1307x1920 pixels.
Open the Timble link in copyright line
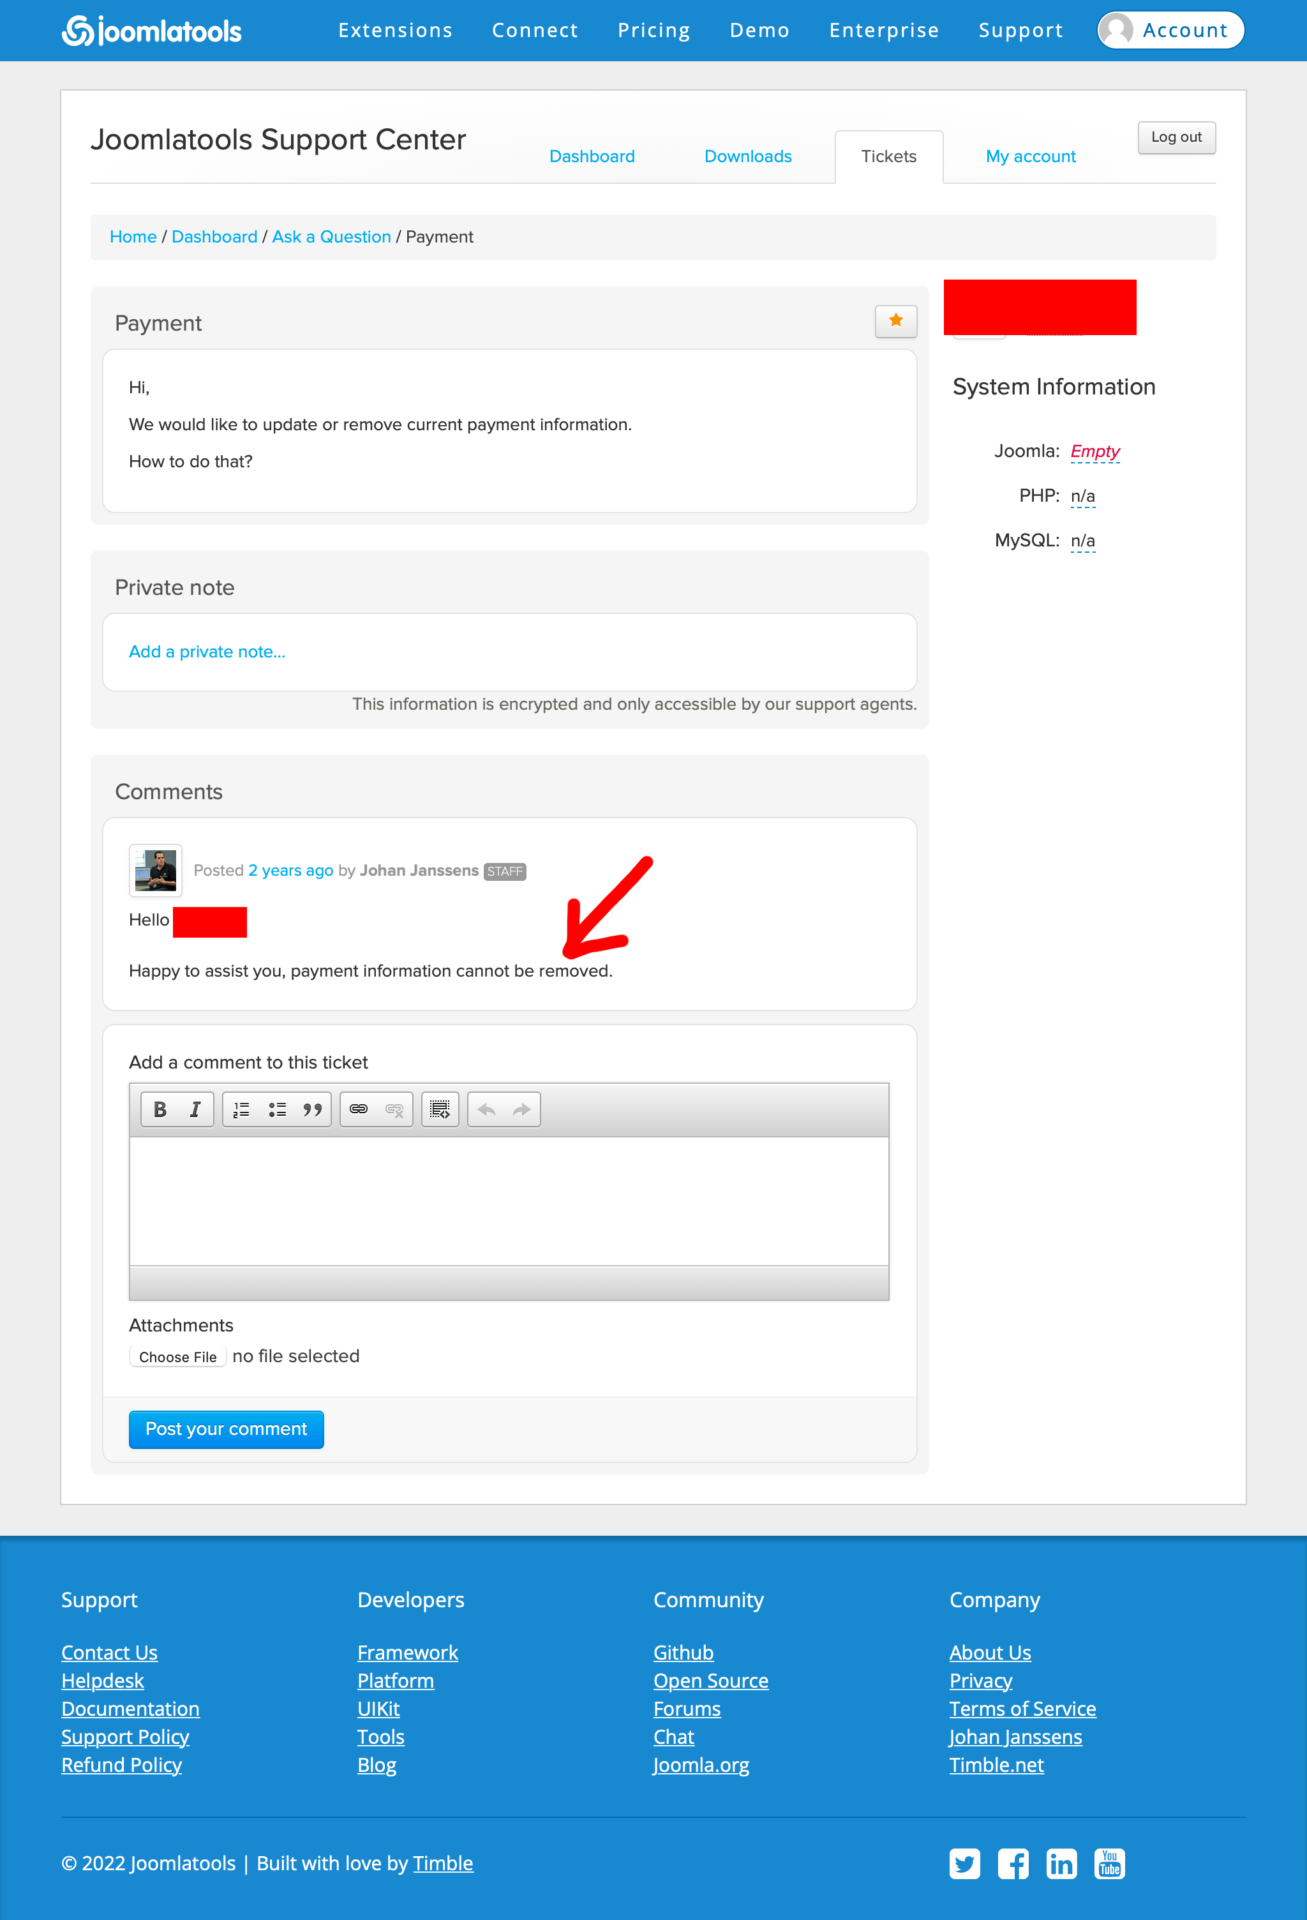[443, 1864]
